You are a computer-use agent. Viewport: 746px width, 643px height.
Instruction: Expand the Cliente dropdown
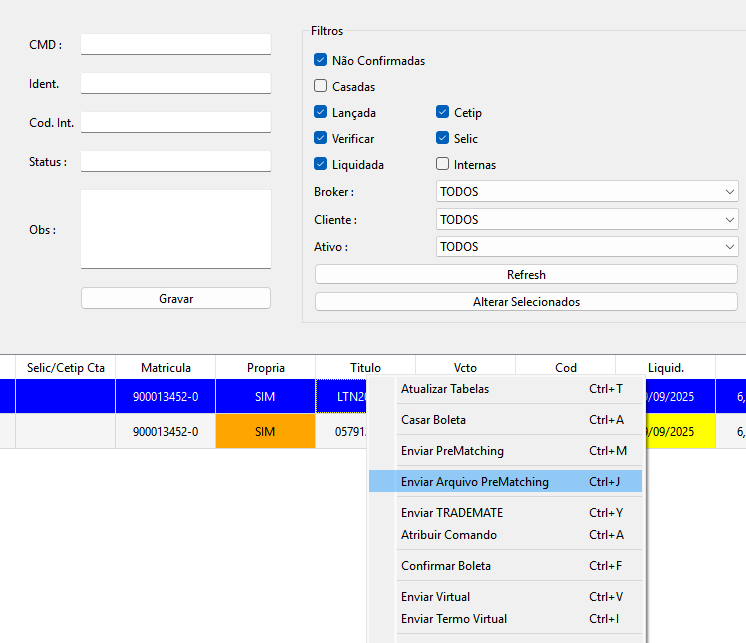587,220
